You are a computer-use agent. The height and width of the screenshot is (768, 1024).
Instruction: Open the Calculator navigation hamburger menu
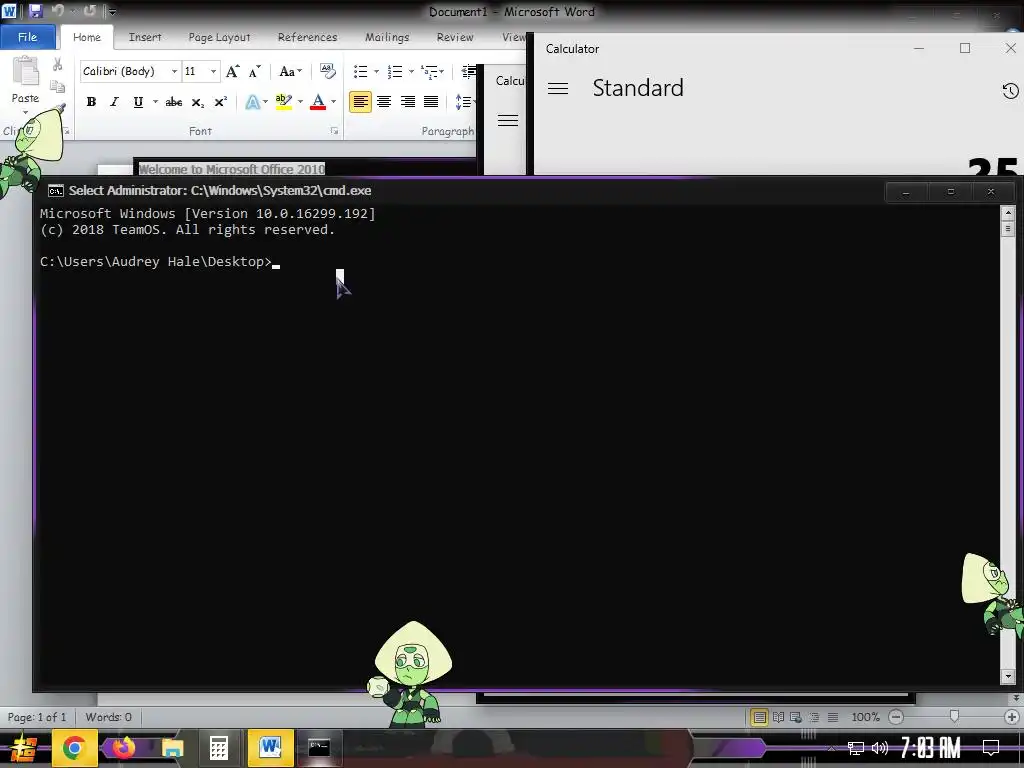[x=558, y=88]
